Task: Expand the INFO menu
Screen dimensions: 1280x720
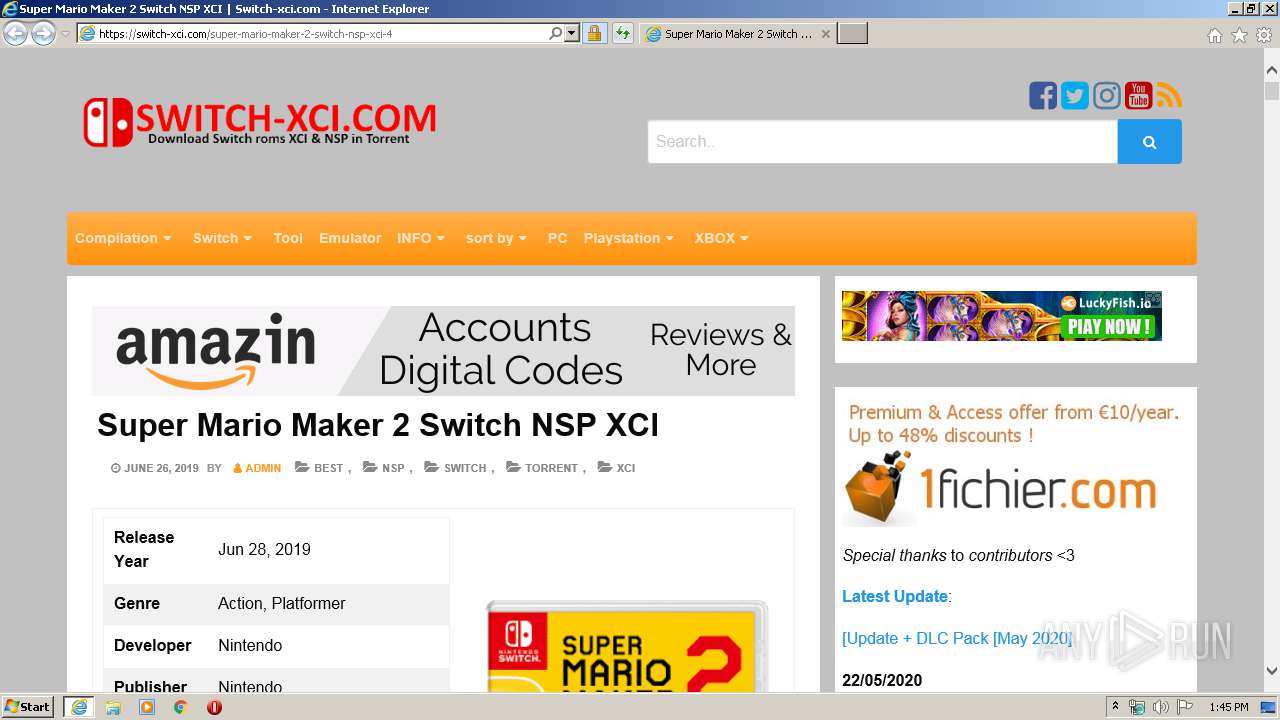Action: coord(421,238)
